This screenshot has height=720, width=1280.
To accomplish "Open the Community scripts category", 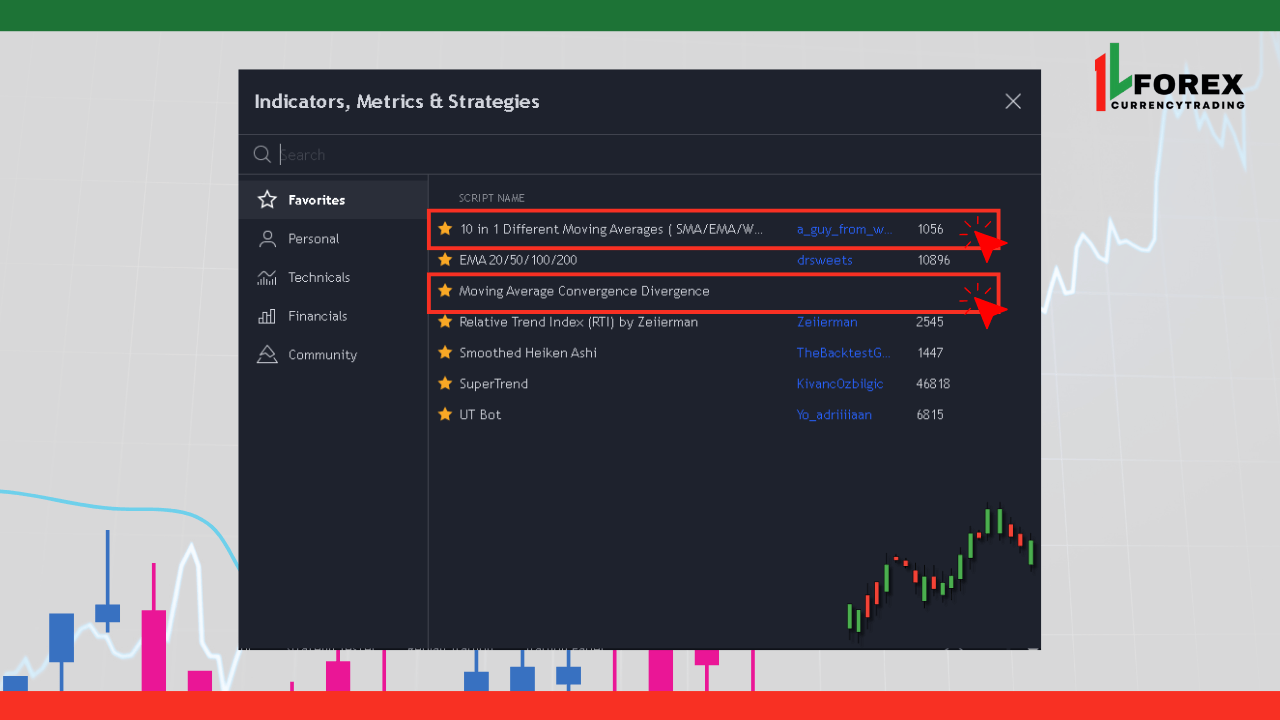I will 322,355.
